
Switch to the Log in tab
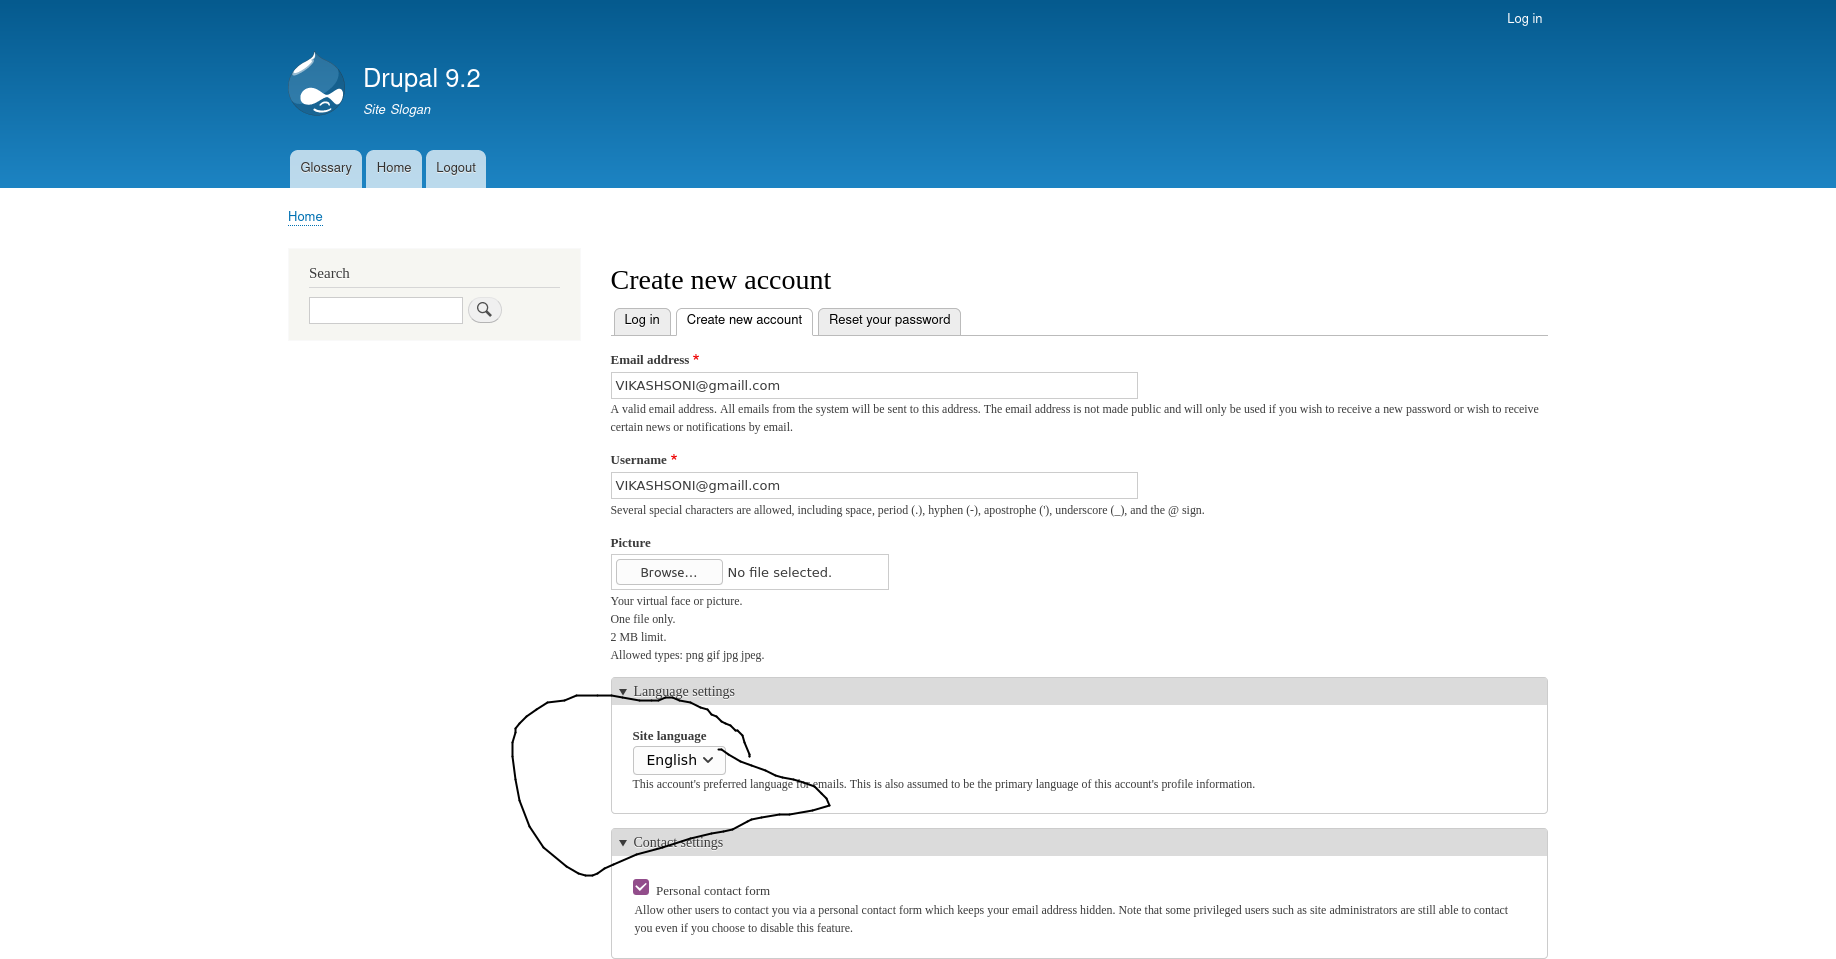(641, 320)
